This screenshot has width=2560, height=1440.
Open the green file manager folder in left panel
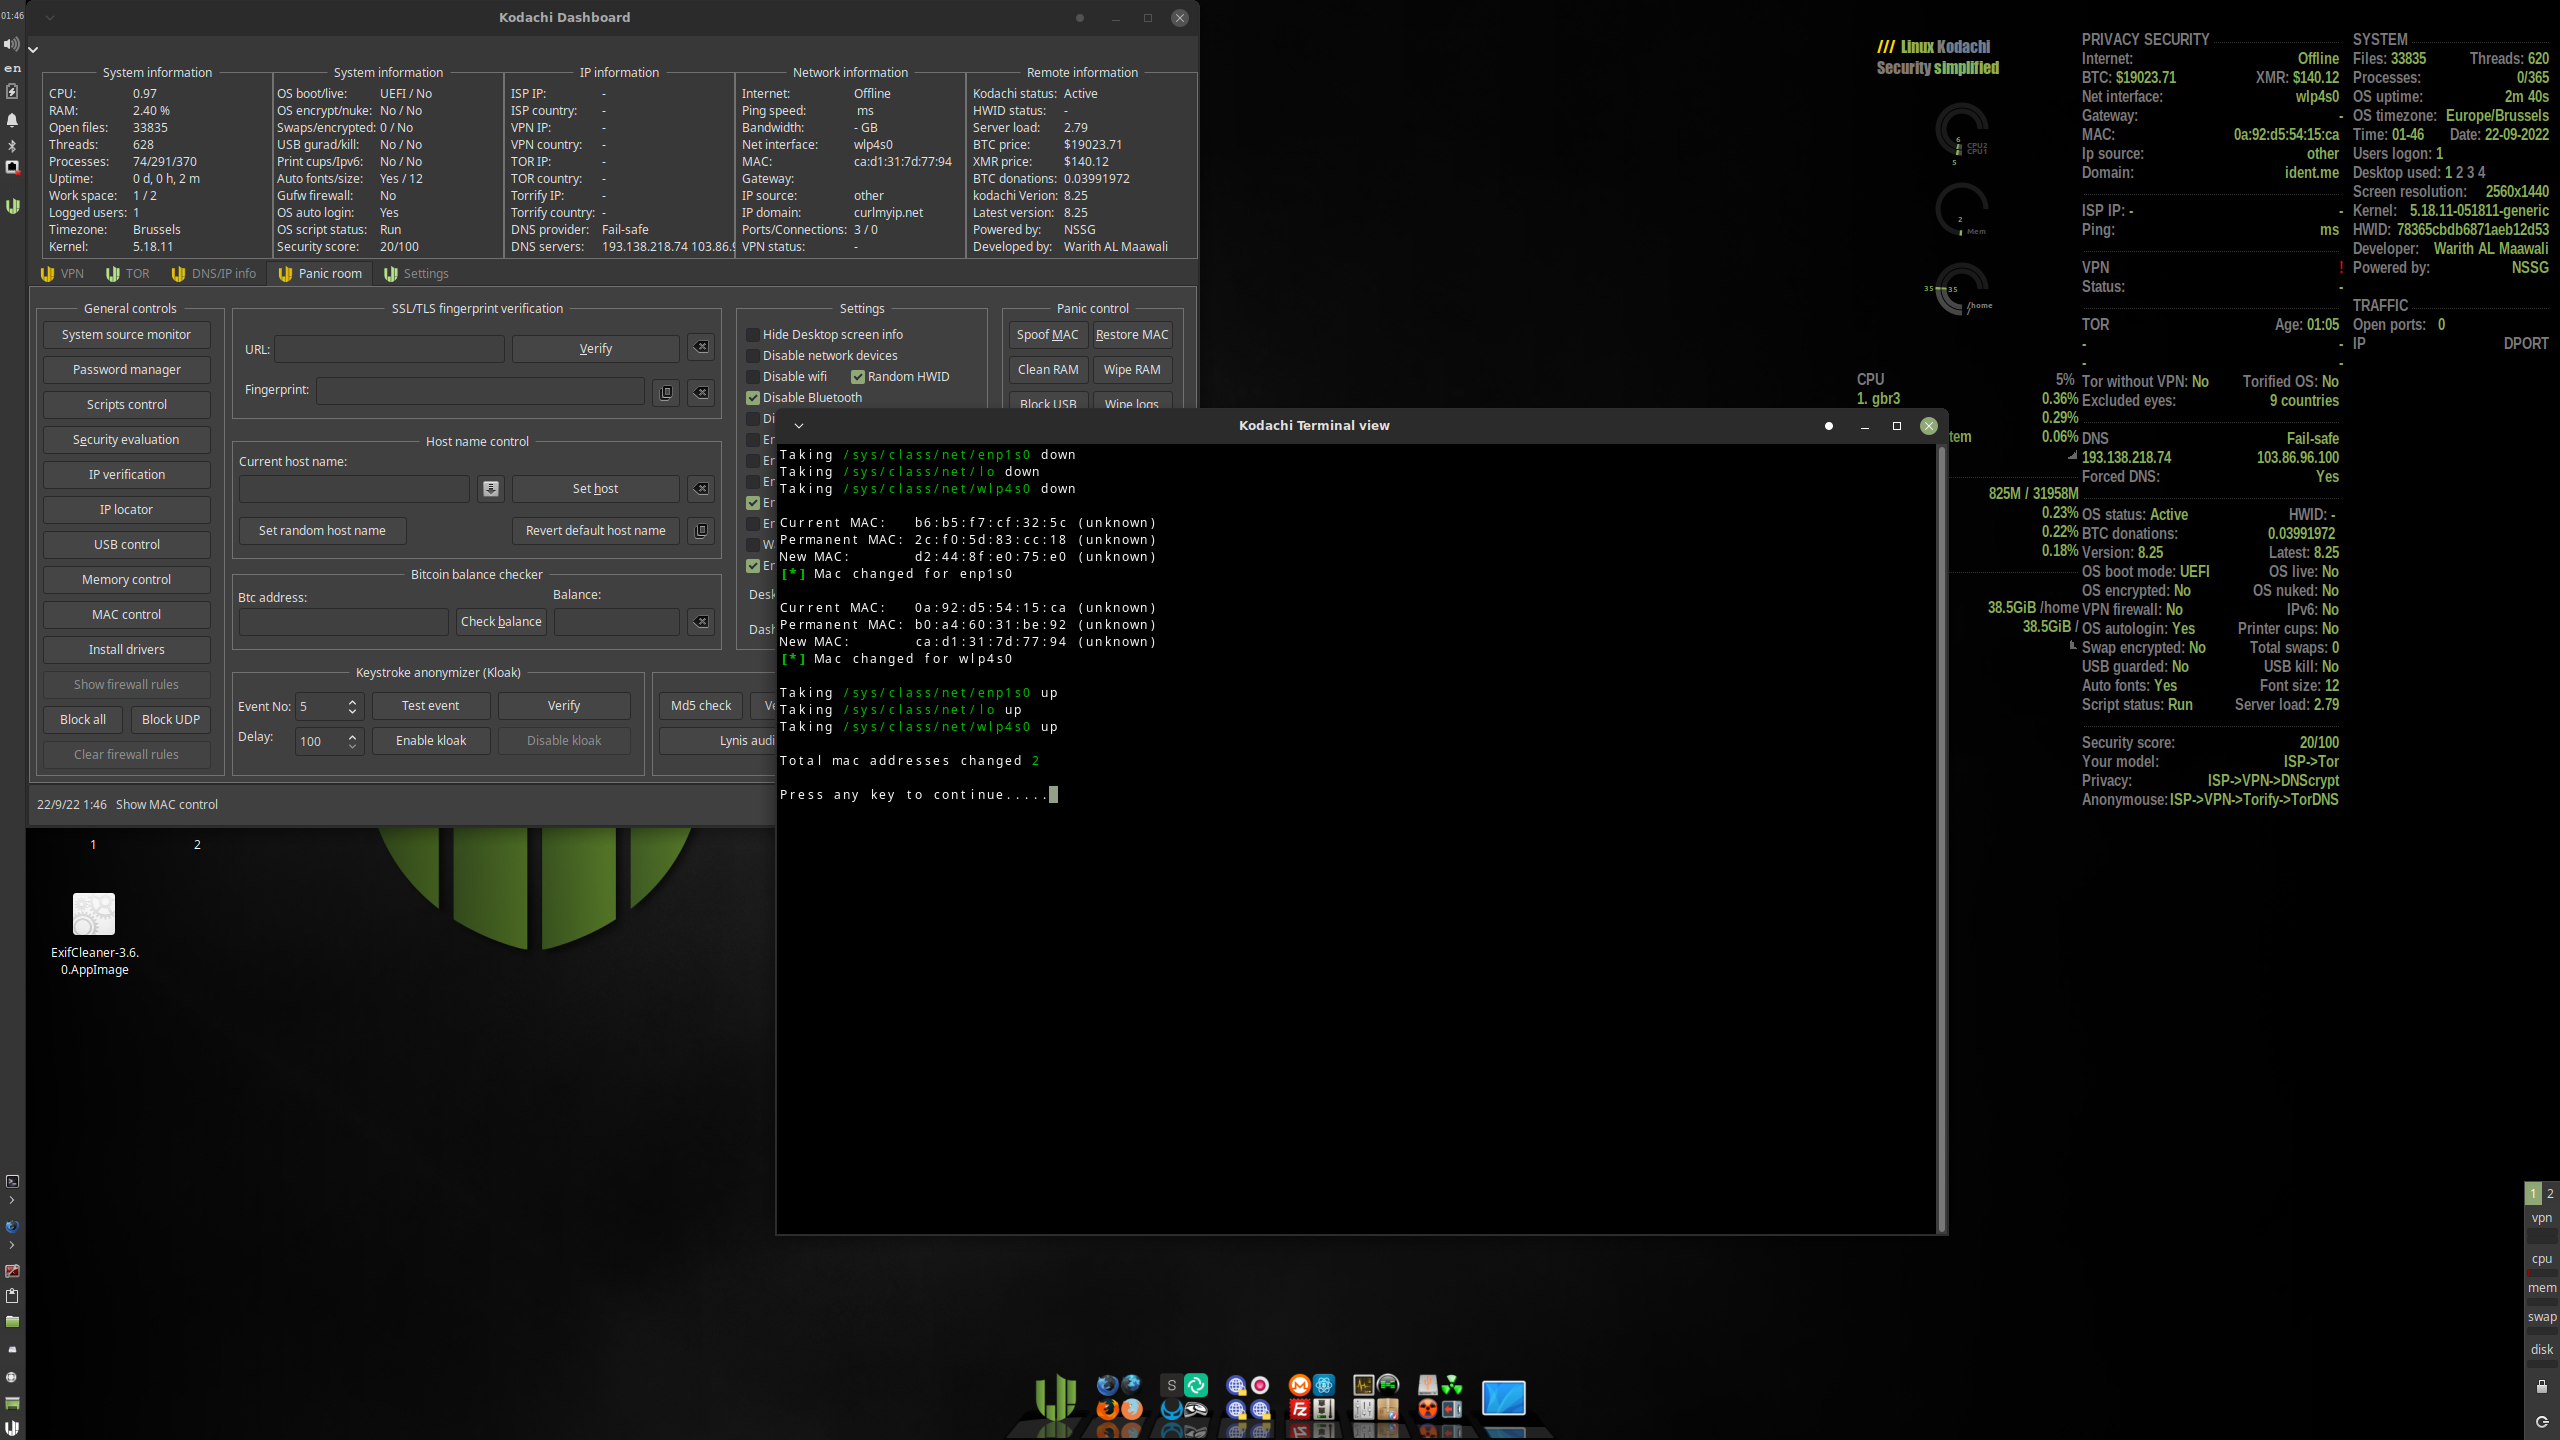12,1321
